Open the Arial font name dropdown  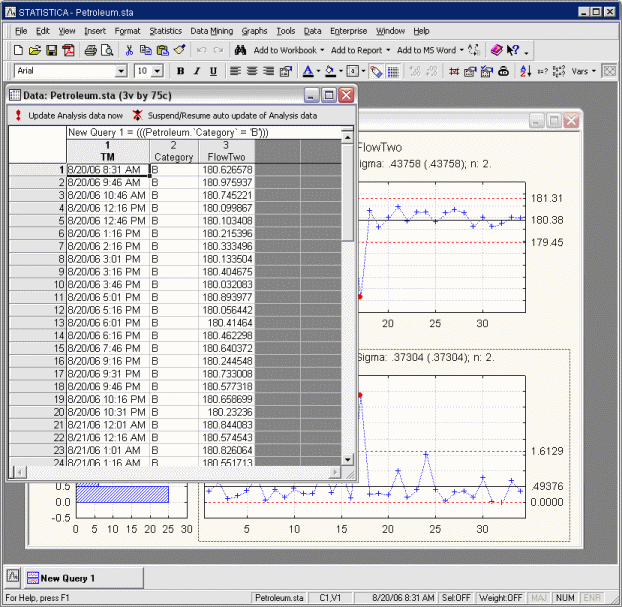121,71
